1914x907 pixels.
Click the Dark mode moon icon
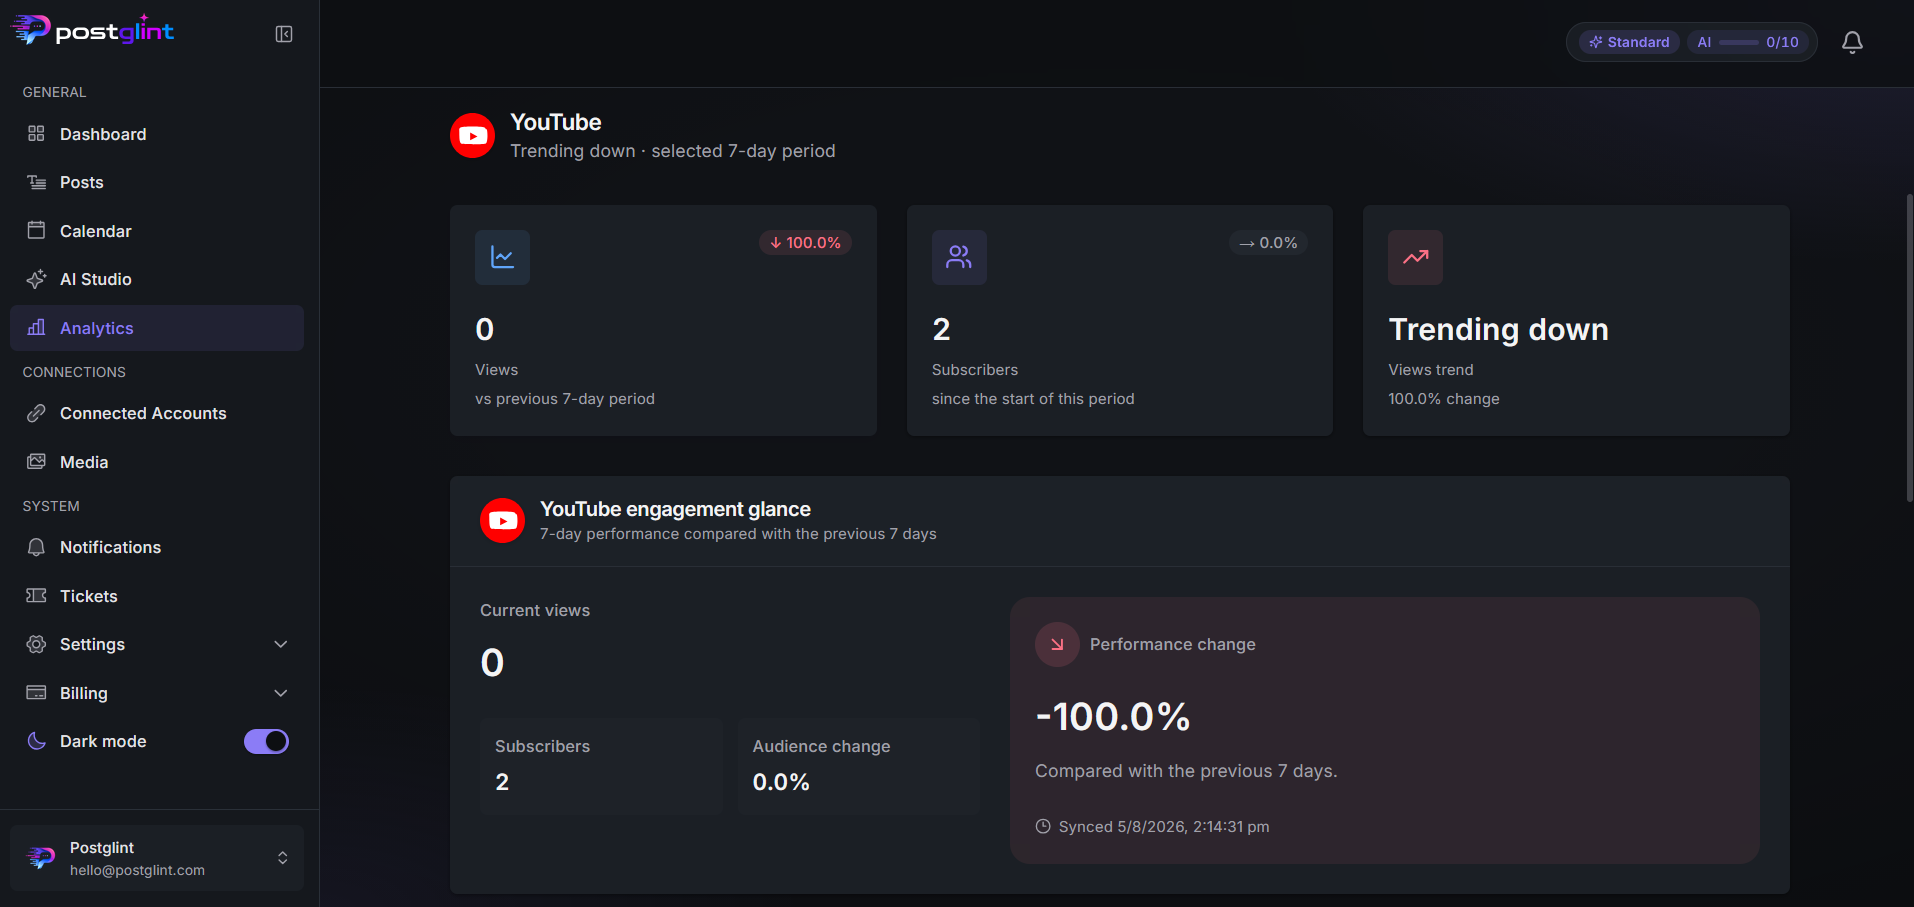pyautogui.click(x=36, y=741)
